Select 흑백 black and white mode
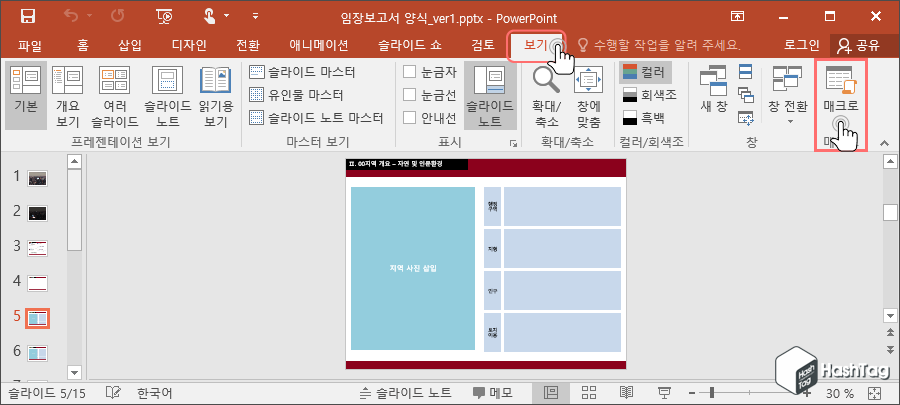Screen dimensions: 900x405 645,119
